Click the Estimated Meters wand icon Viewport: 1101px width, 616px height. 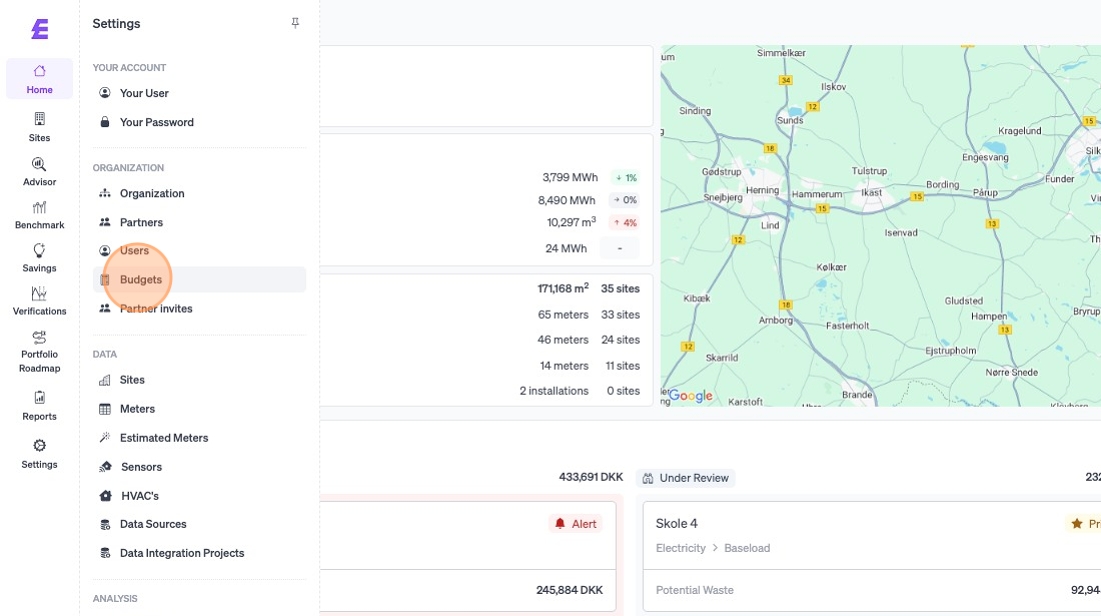(x=105, y=438)
